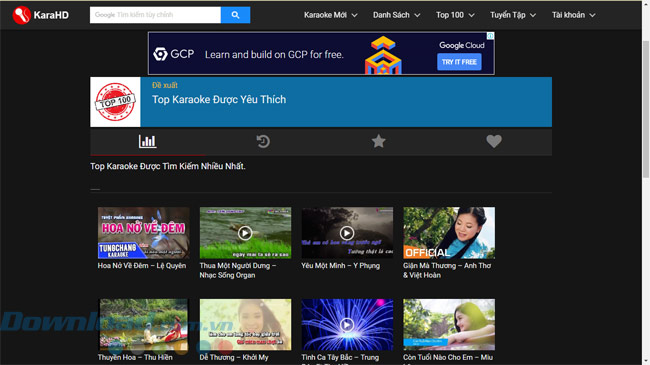Switch to the history clock tab
The width and height of the screenshot is (650, 365).
tap(263, 141)
